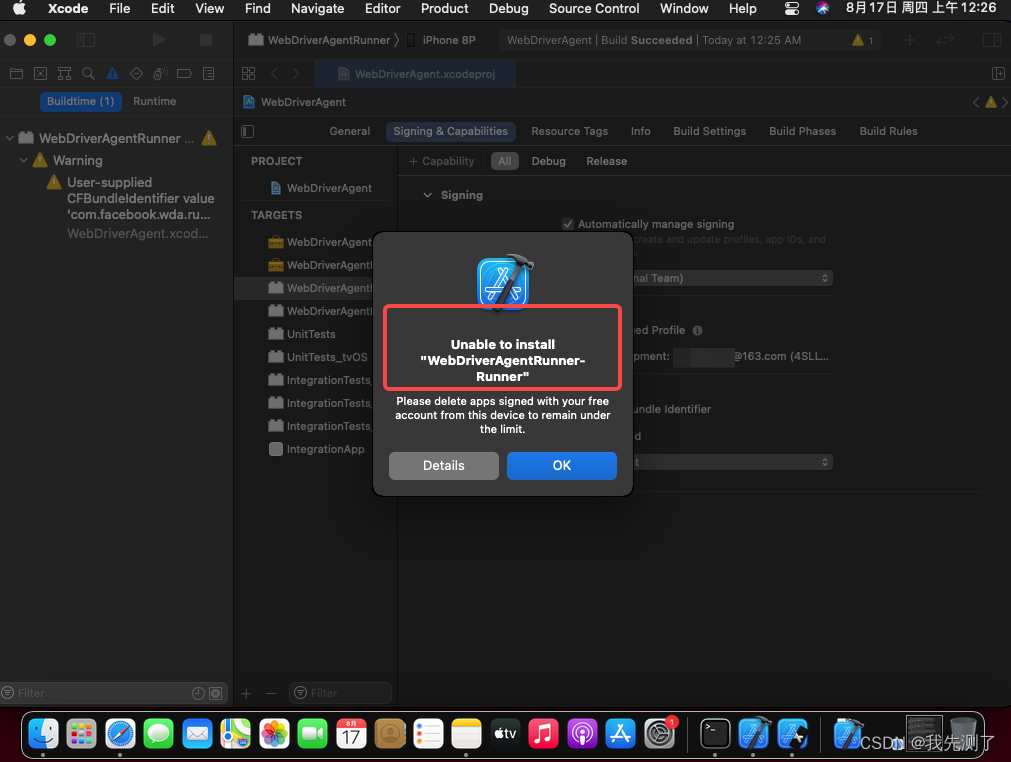Open the Breakpoint navigator

tap(184, 73)
